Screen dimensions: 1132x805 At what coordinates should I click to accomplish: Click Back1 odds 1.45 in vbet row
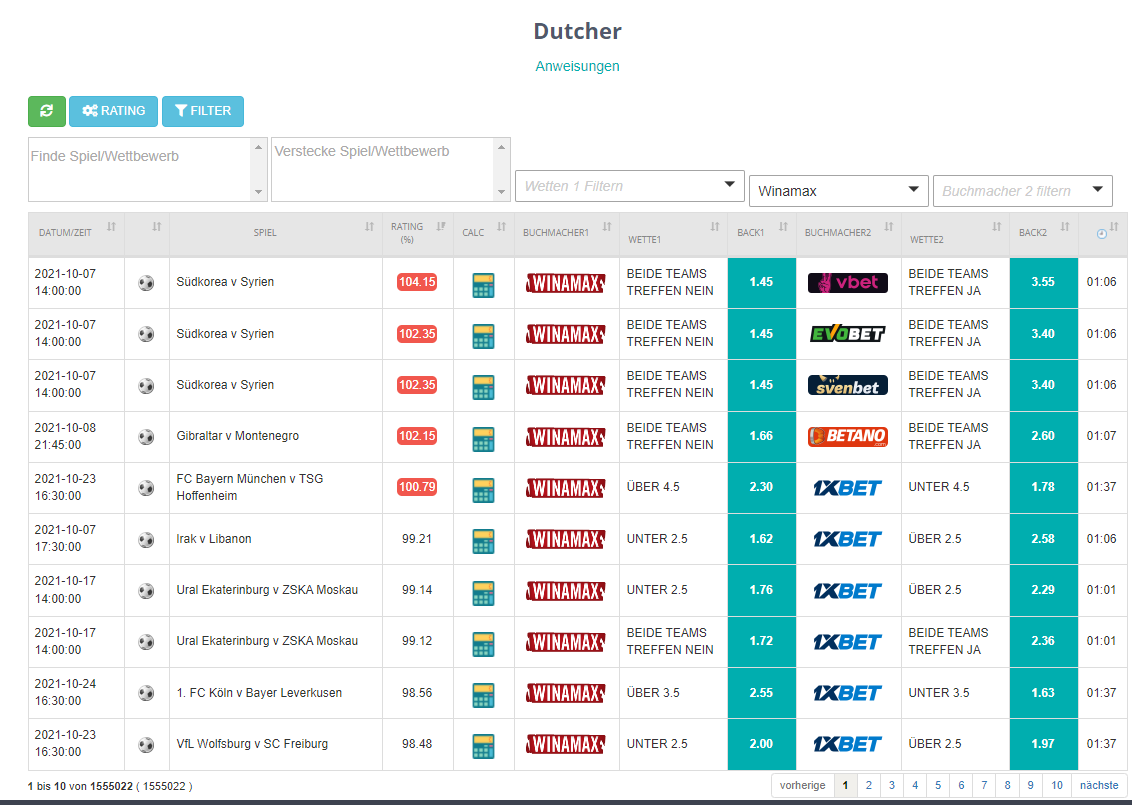pyautogui.click(x=762, y=282)
